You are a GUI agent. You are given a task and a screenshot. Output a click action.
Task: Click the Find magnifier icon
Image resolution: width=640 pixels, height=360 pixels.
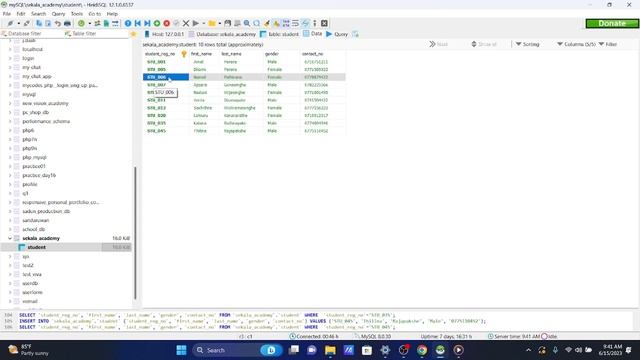(x=247, y=23)
